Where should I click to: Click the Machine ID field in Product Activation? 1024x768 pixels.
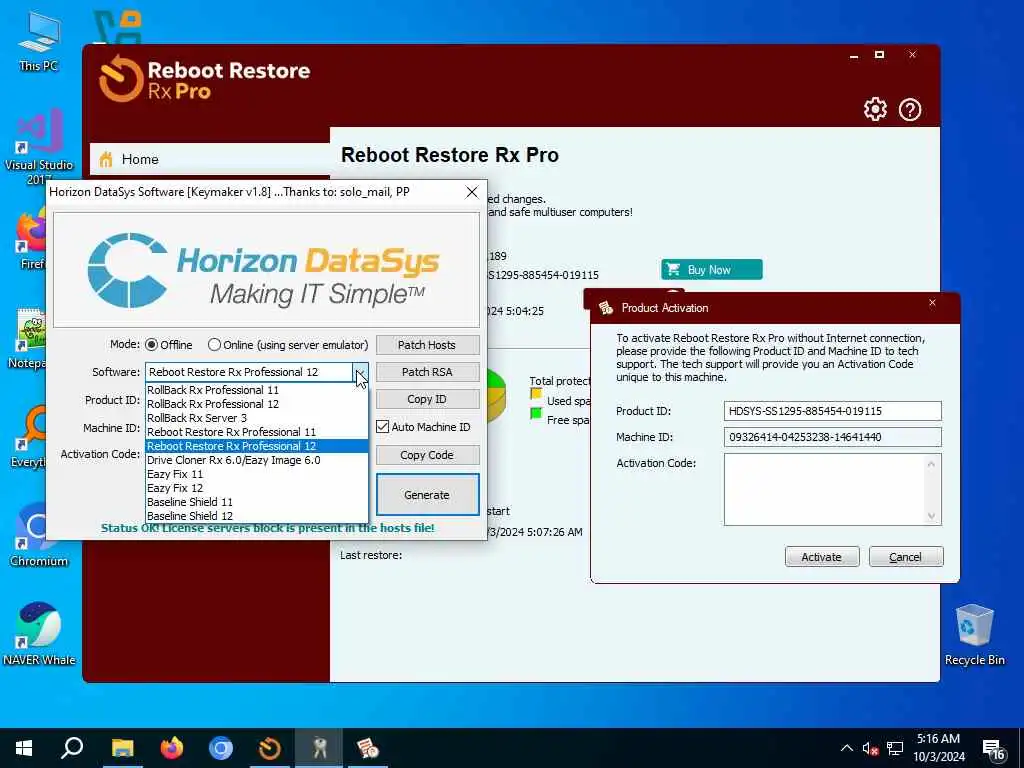tap(832, 437)
